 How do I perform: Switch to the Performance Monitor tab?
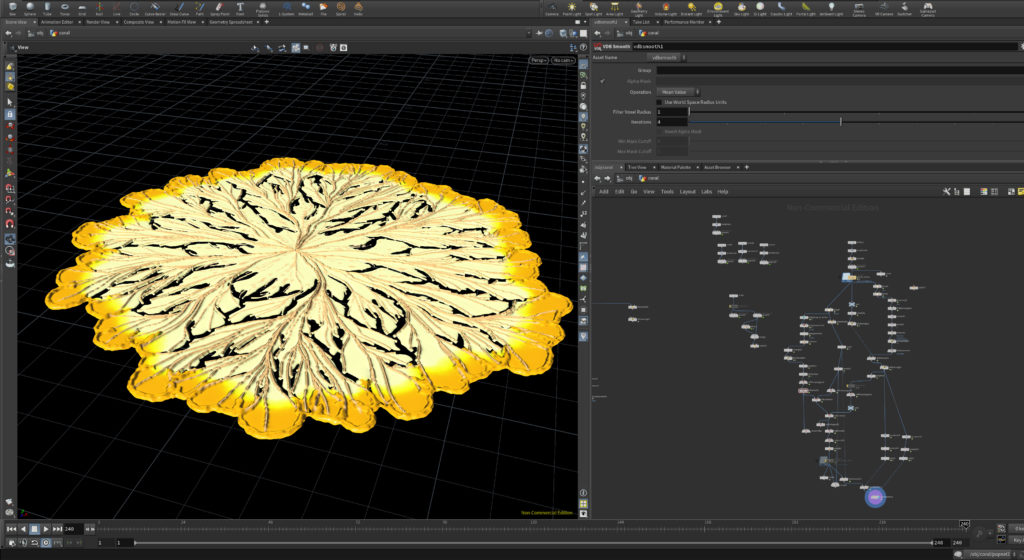pyautogui.click(x=684, y=22)
